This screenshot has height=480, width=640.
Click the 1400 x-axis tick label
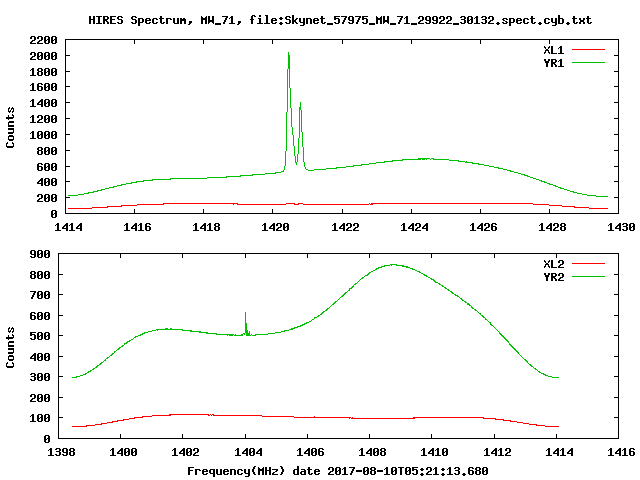(123, 452)
